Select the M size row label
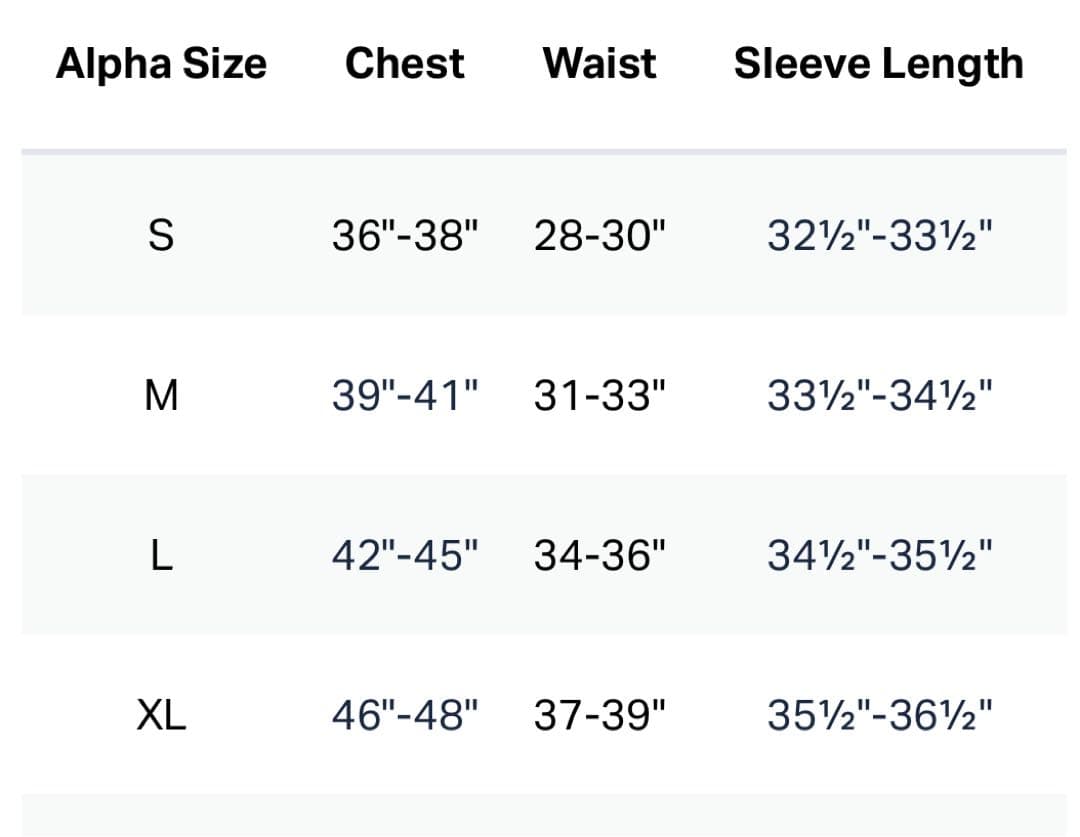Viewport: 1080px width, 837px height. [160, 396]
